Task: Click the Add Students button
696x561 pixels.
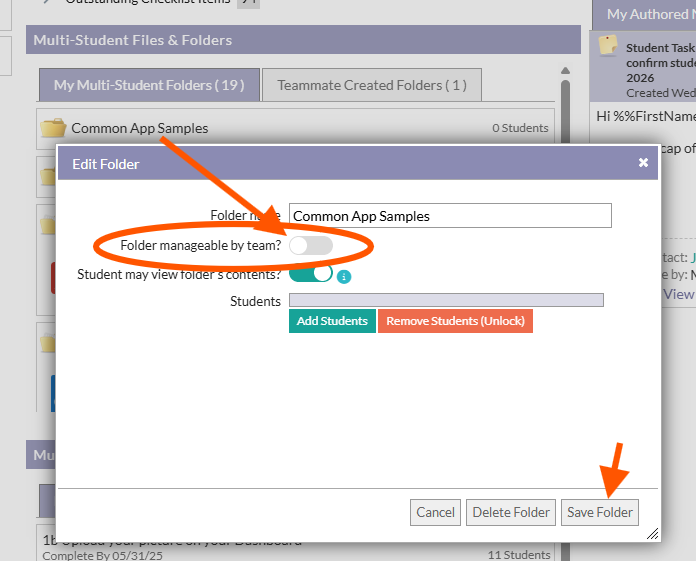Action: tap(332, 321)
